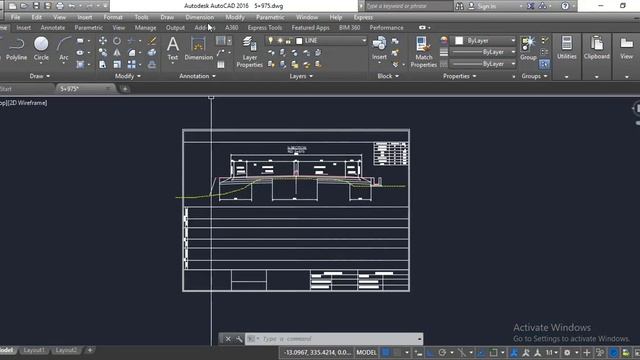The width and height of the screenshot is (640, 360).
Task: Switch to the Express Tools ribbon tab
Action: point(264,27)
